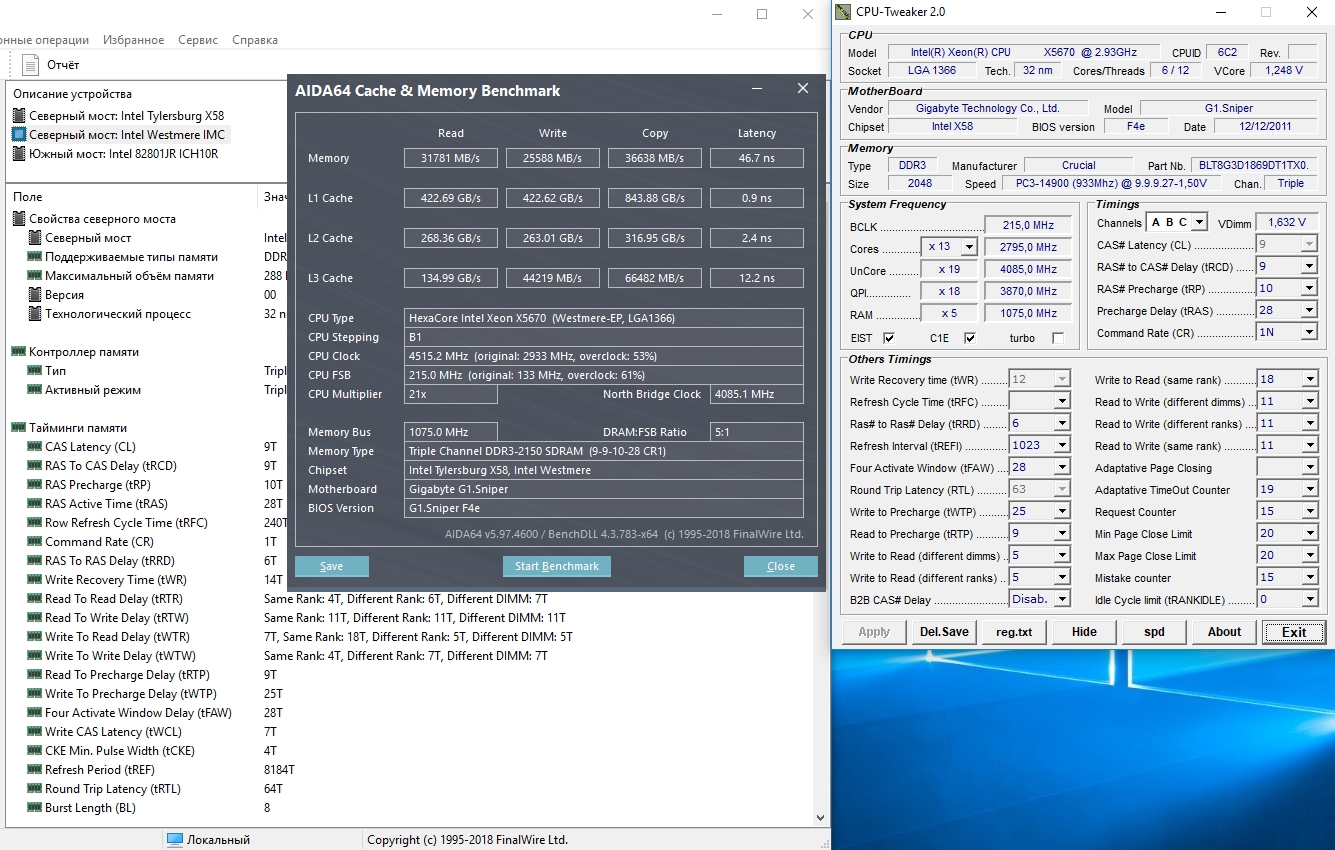Open the Channels A B C dropdown

[x=1199, y=222]
